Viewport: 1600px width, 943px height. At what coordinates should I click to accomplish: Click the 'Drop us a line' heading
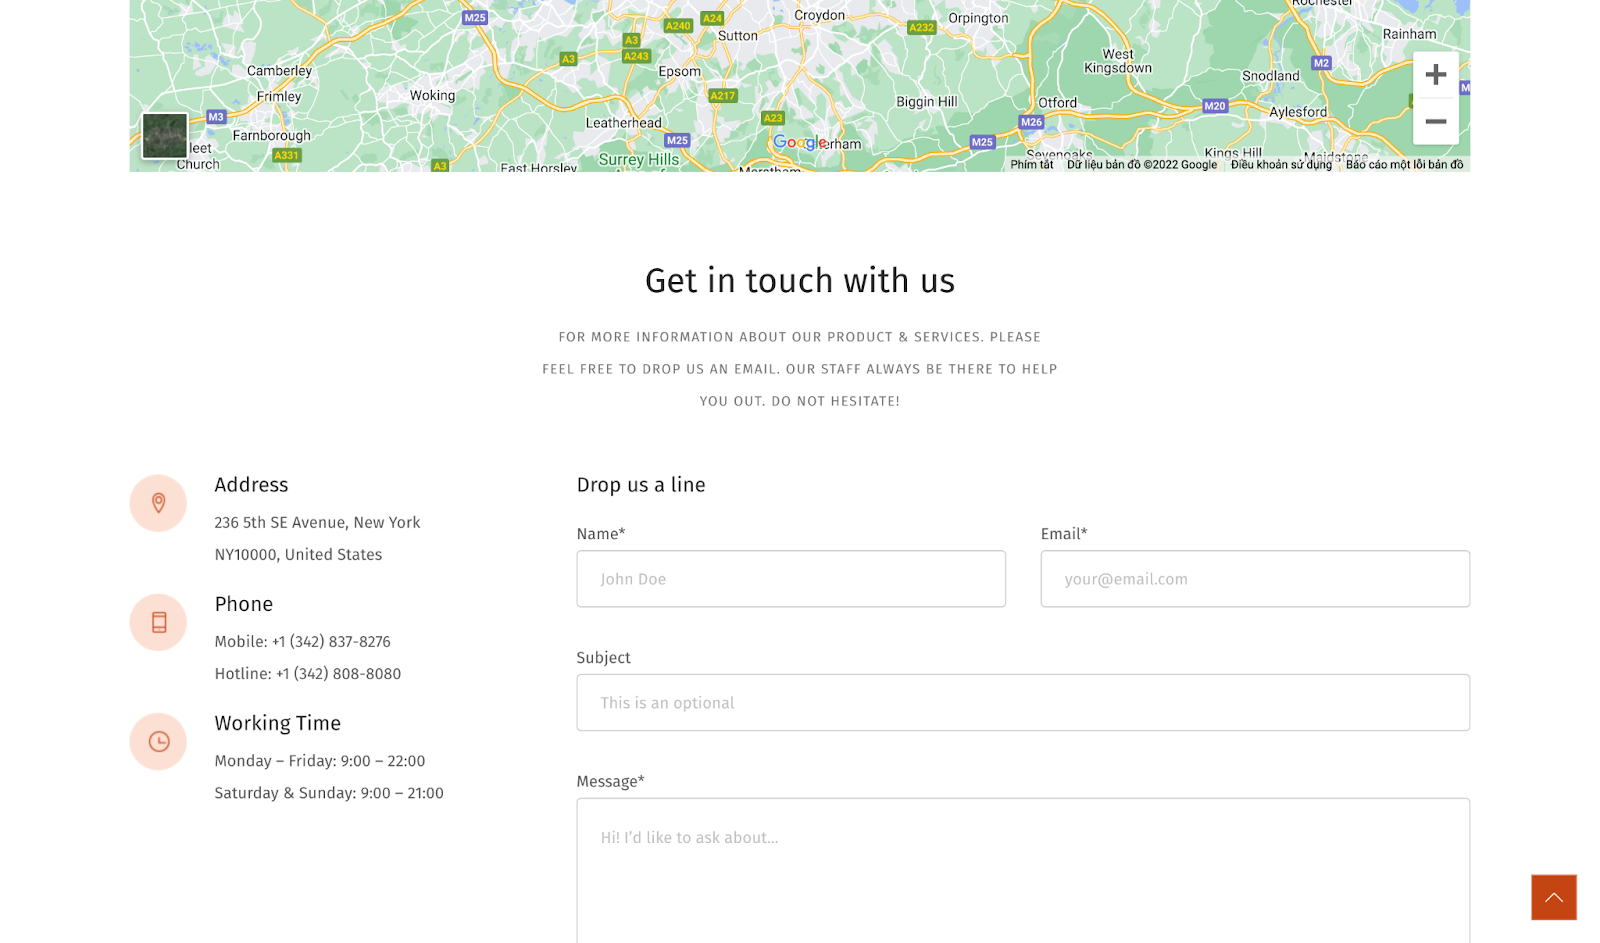641,485
